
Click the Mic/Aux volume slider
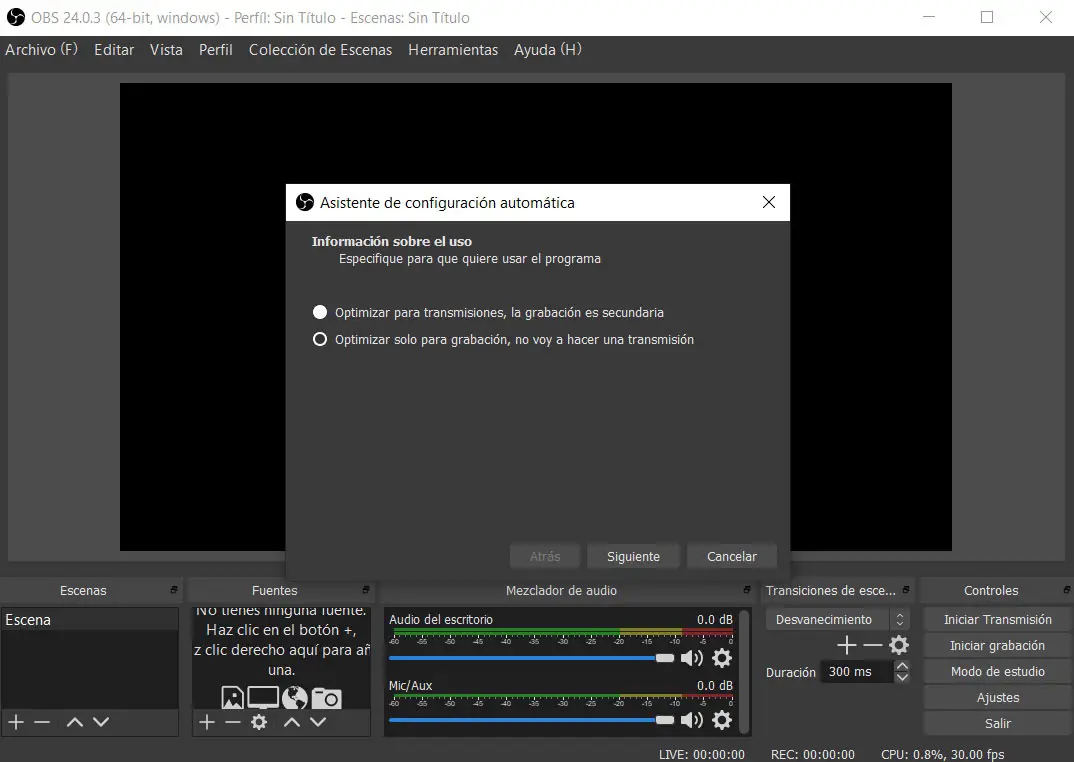532,720
